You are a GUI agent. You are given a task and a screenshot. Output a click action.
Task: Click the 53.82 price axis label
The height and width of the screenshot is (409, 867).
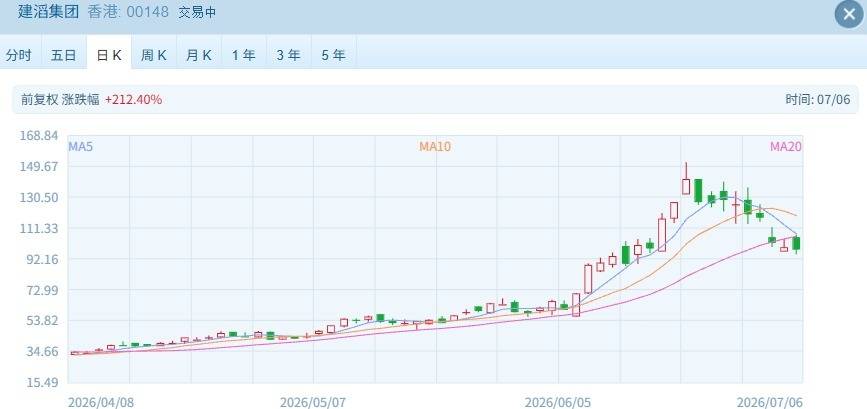(43, 321)
